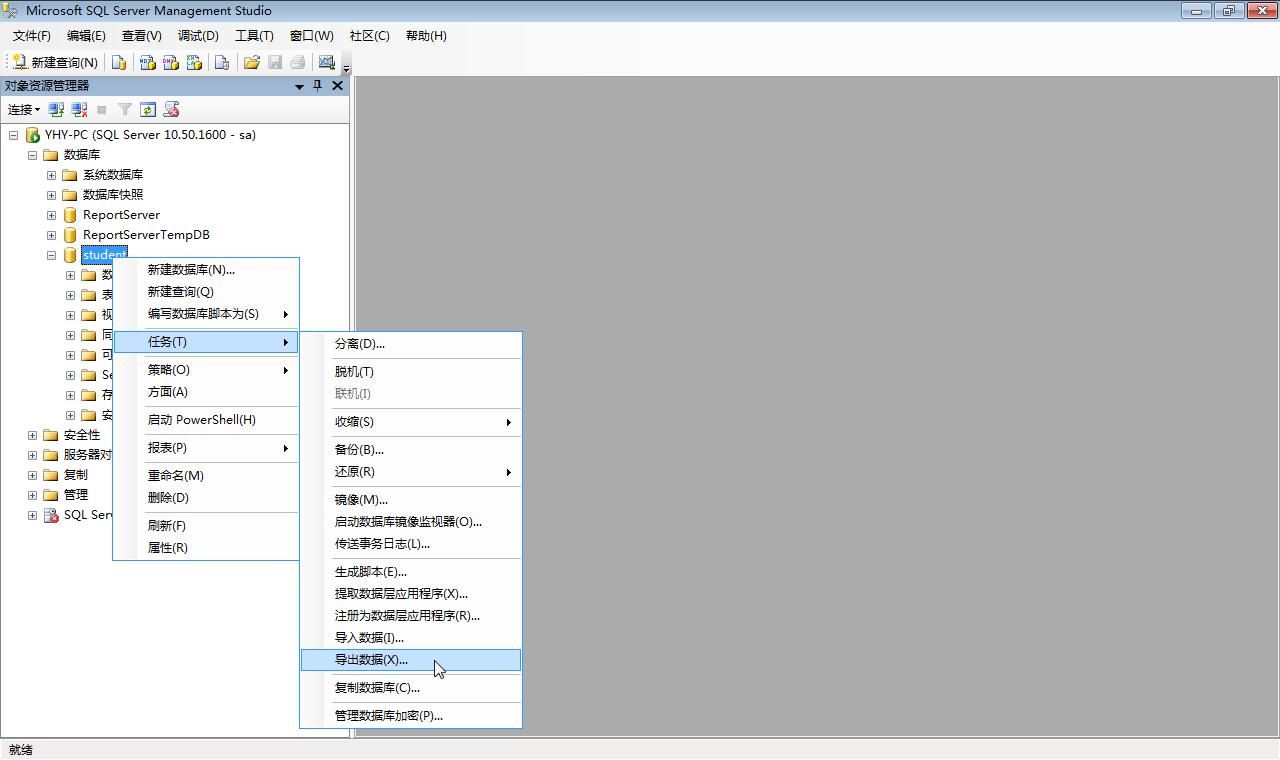This screenshot has height=760, width=1280.
Task: Click the 数据库快照 folder icon
Action: 70,195
